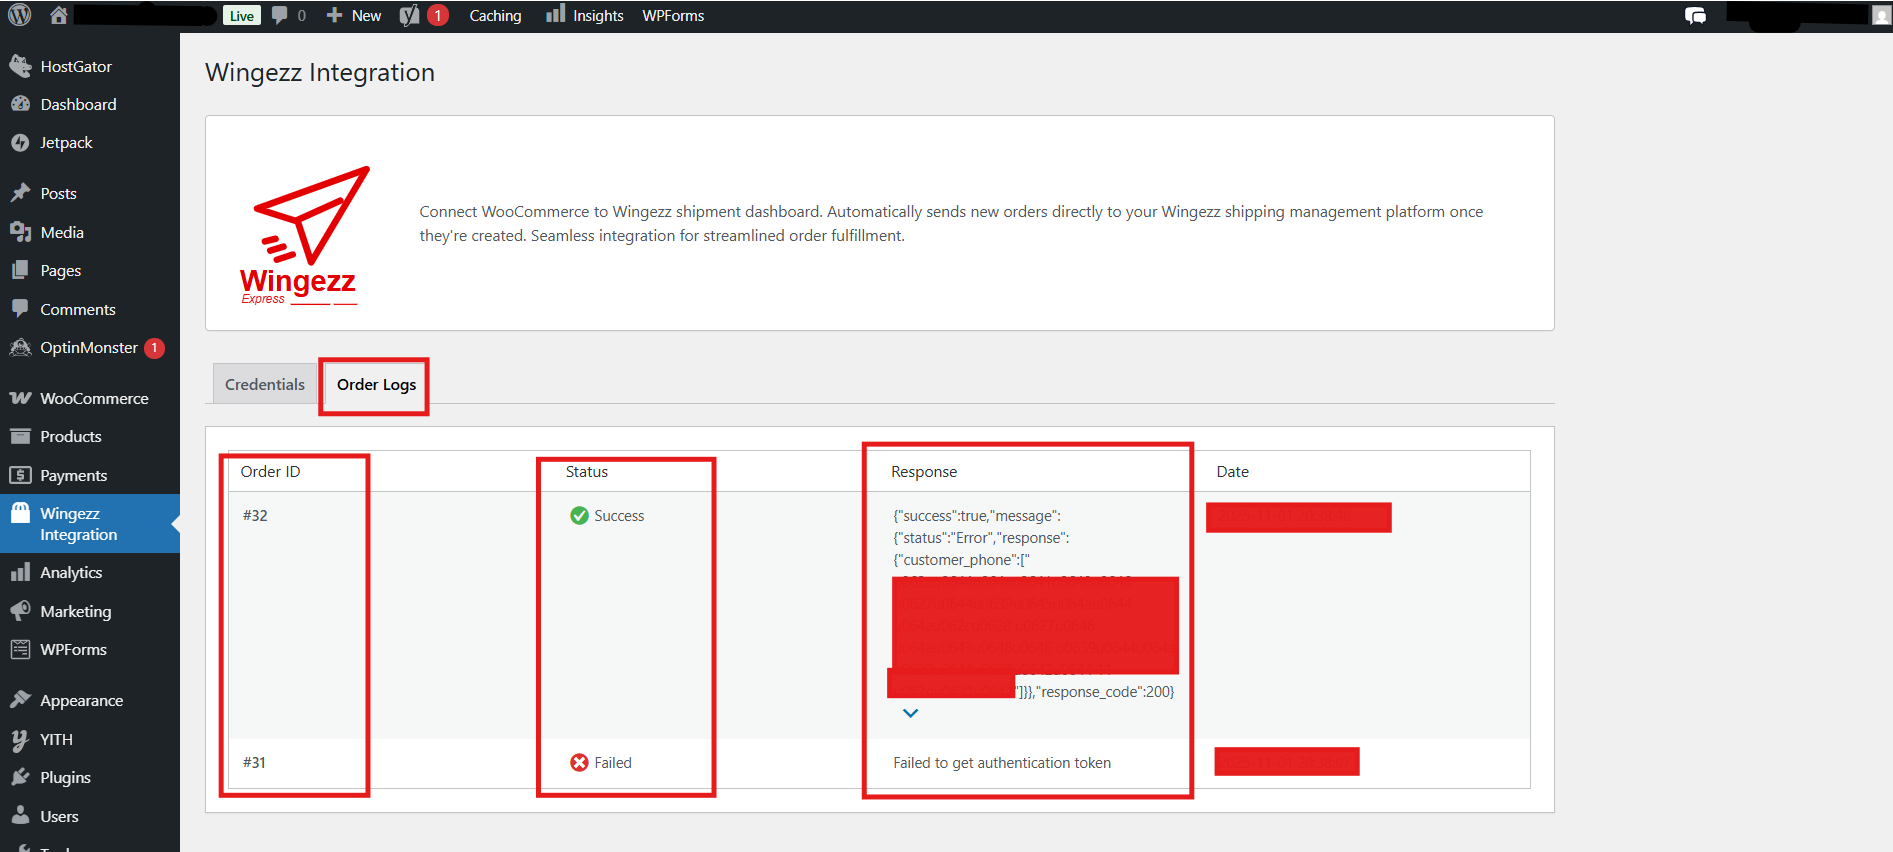Click the Jetpack sidebar icon

click(20, 143)
